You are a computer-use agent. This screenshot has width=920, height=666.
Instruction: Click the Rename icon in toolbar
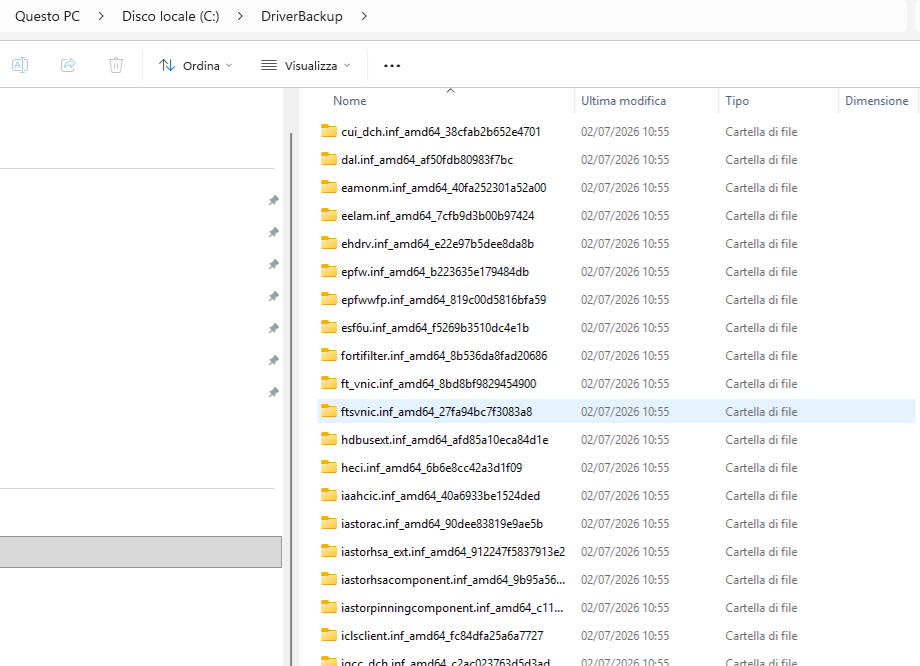(x=20, y=65)
